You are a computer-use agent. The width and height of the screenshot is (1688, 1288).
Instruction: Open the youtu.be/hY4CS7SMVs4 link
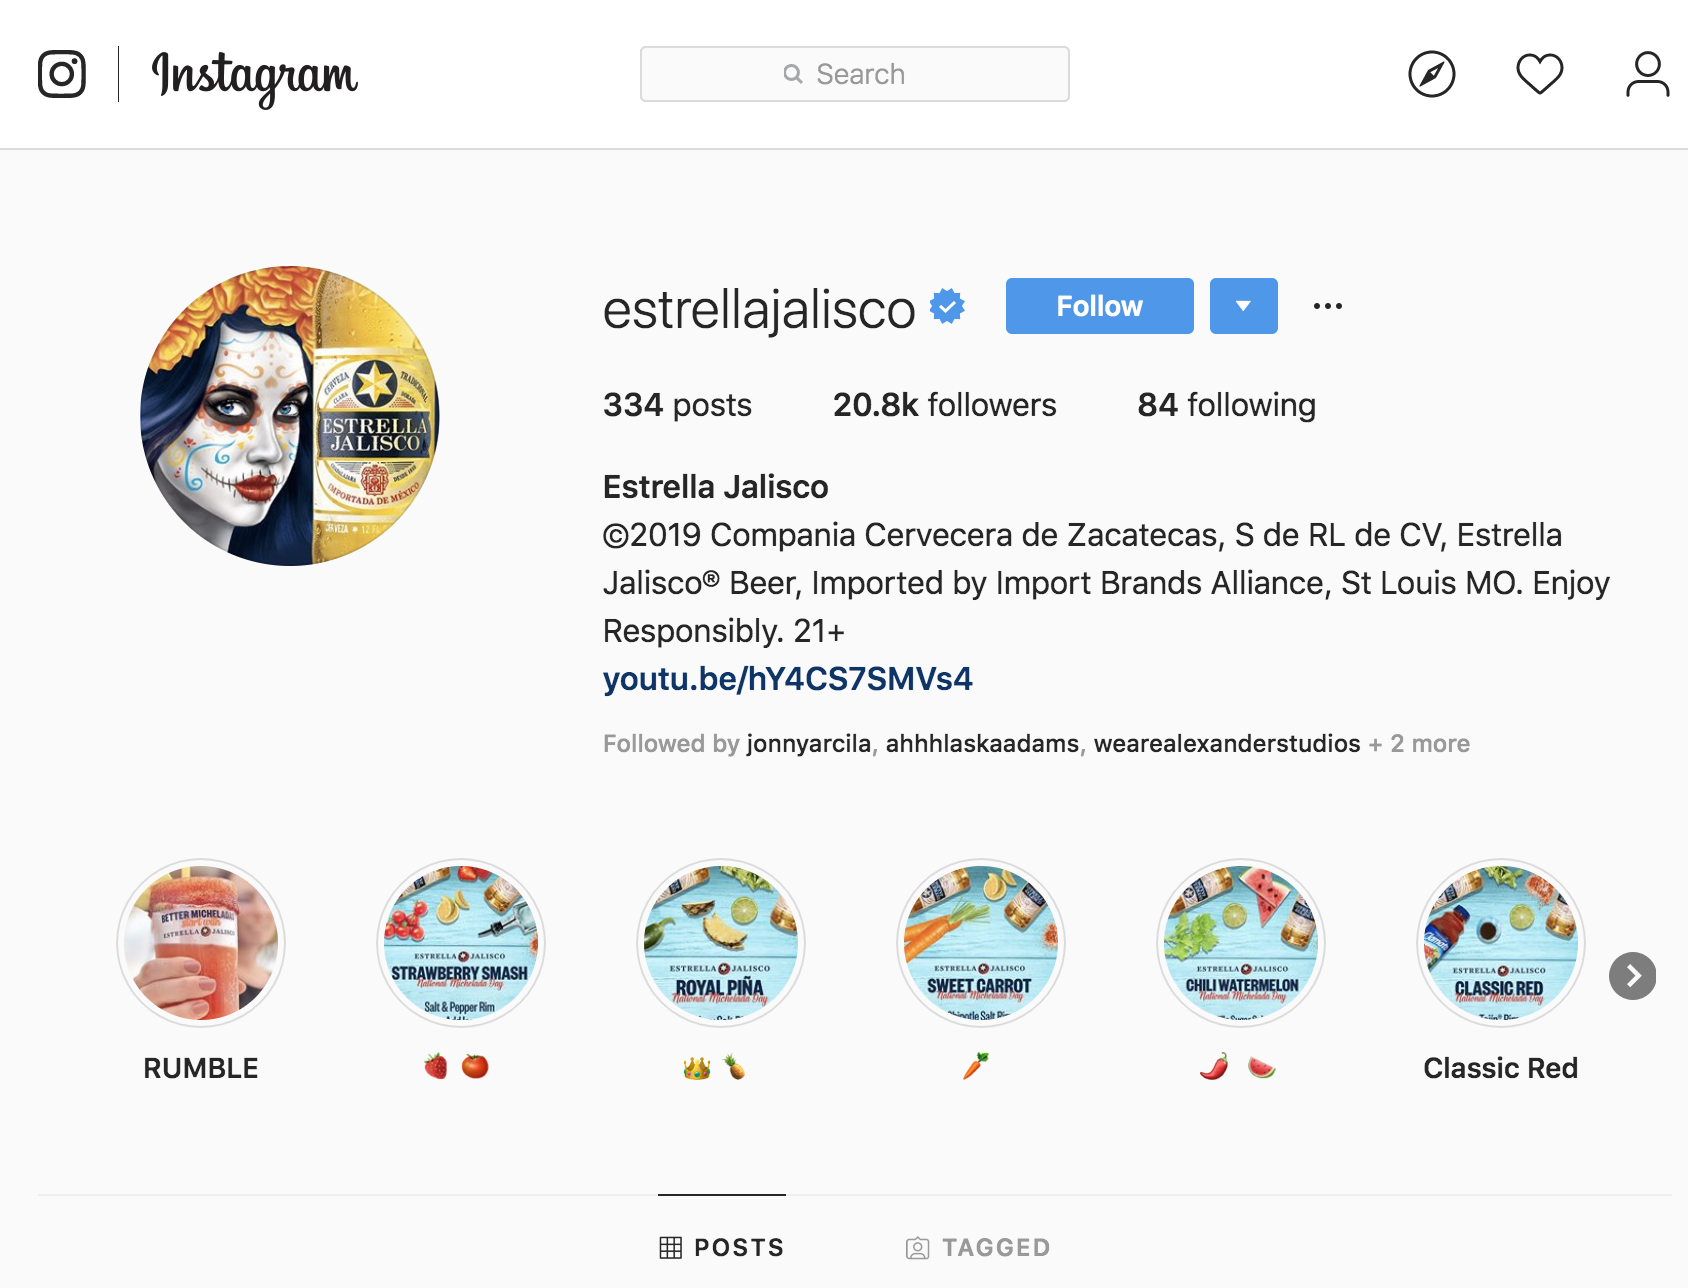(x=787, y=679)
